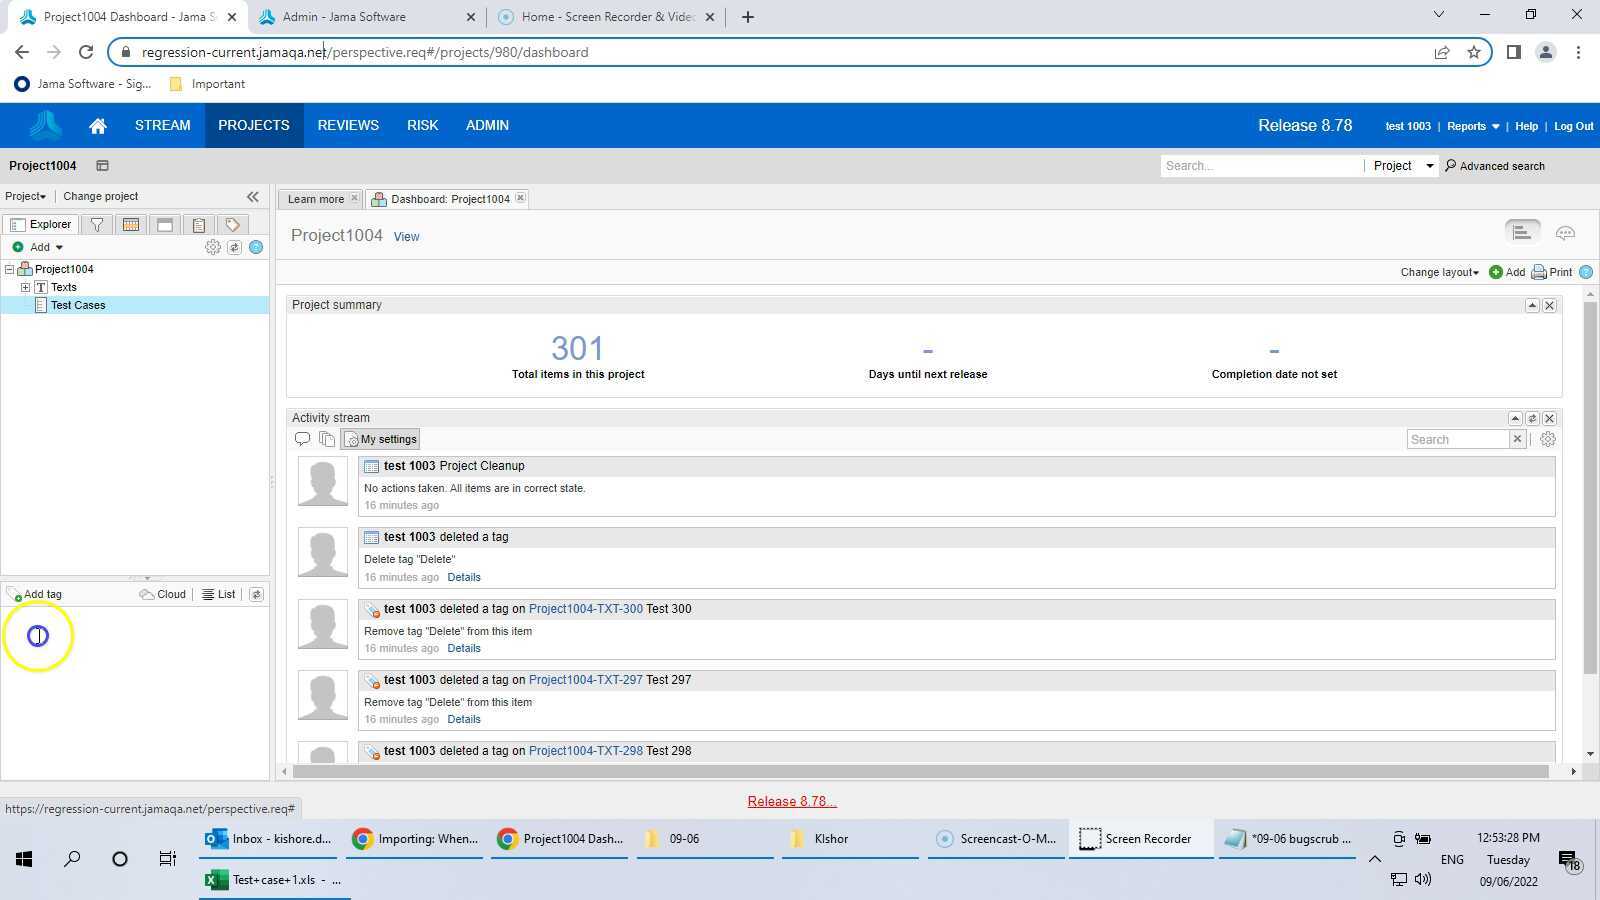
Task: Open the Filter panel icon
Action: (x=97, y=224)
